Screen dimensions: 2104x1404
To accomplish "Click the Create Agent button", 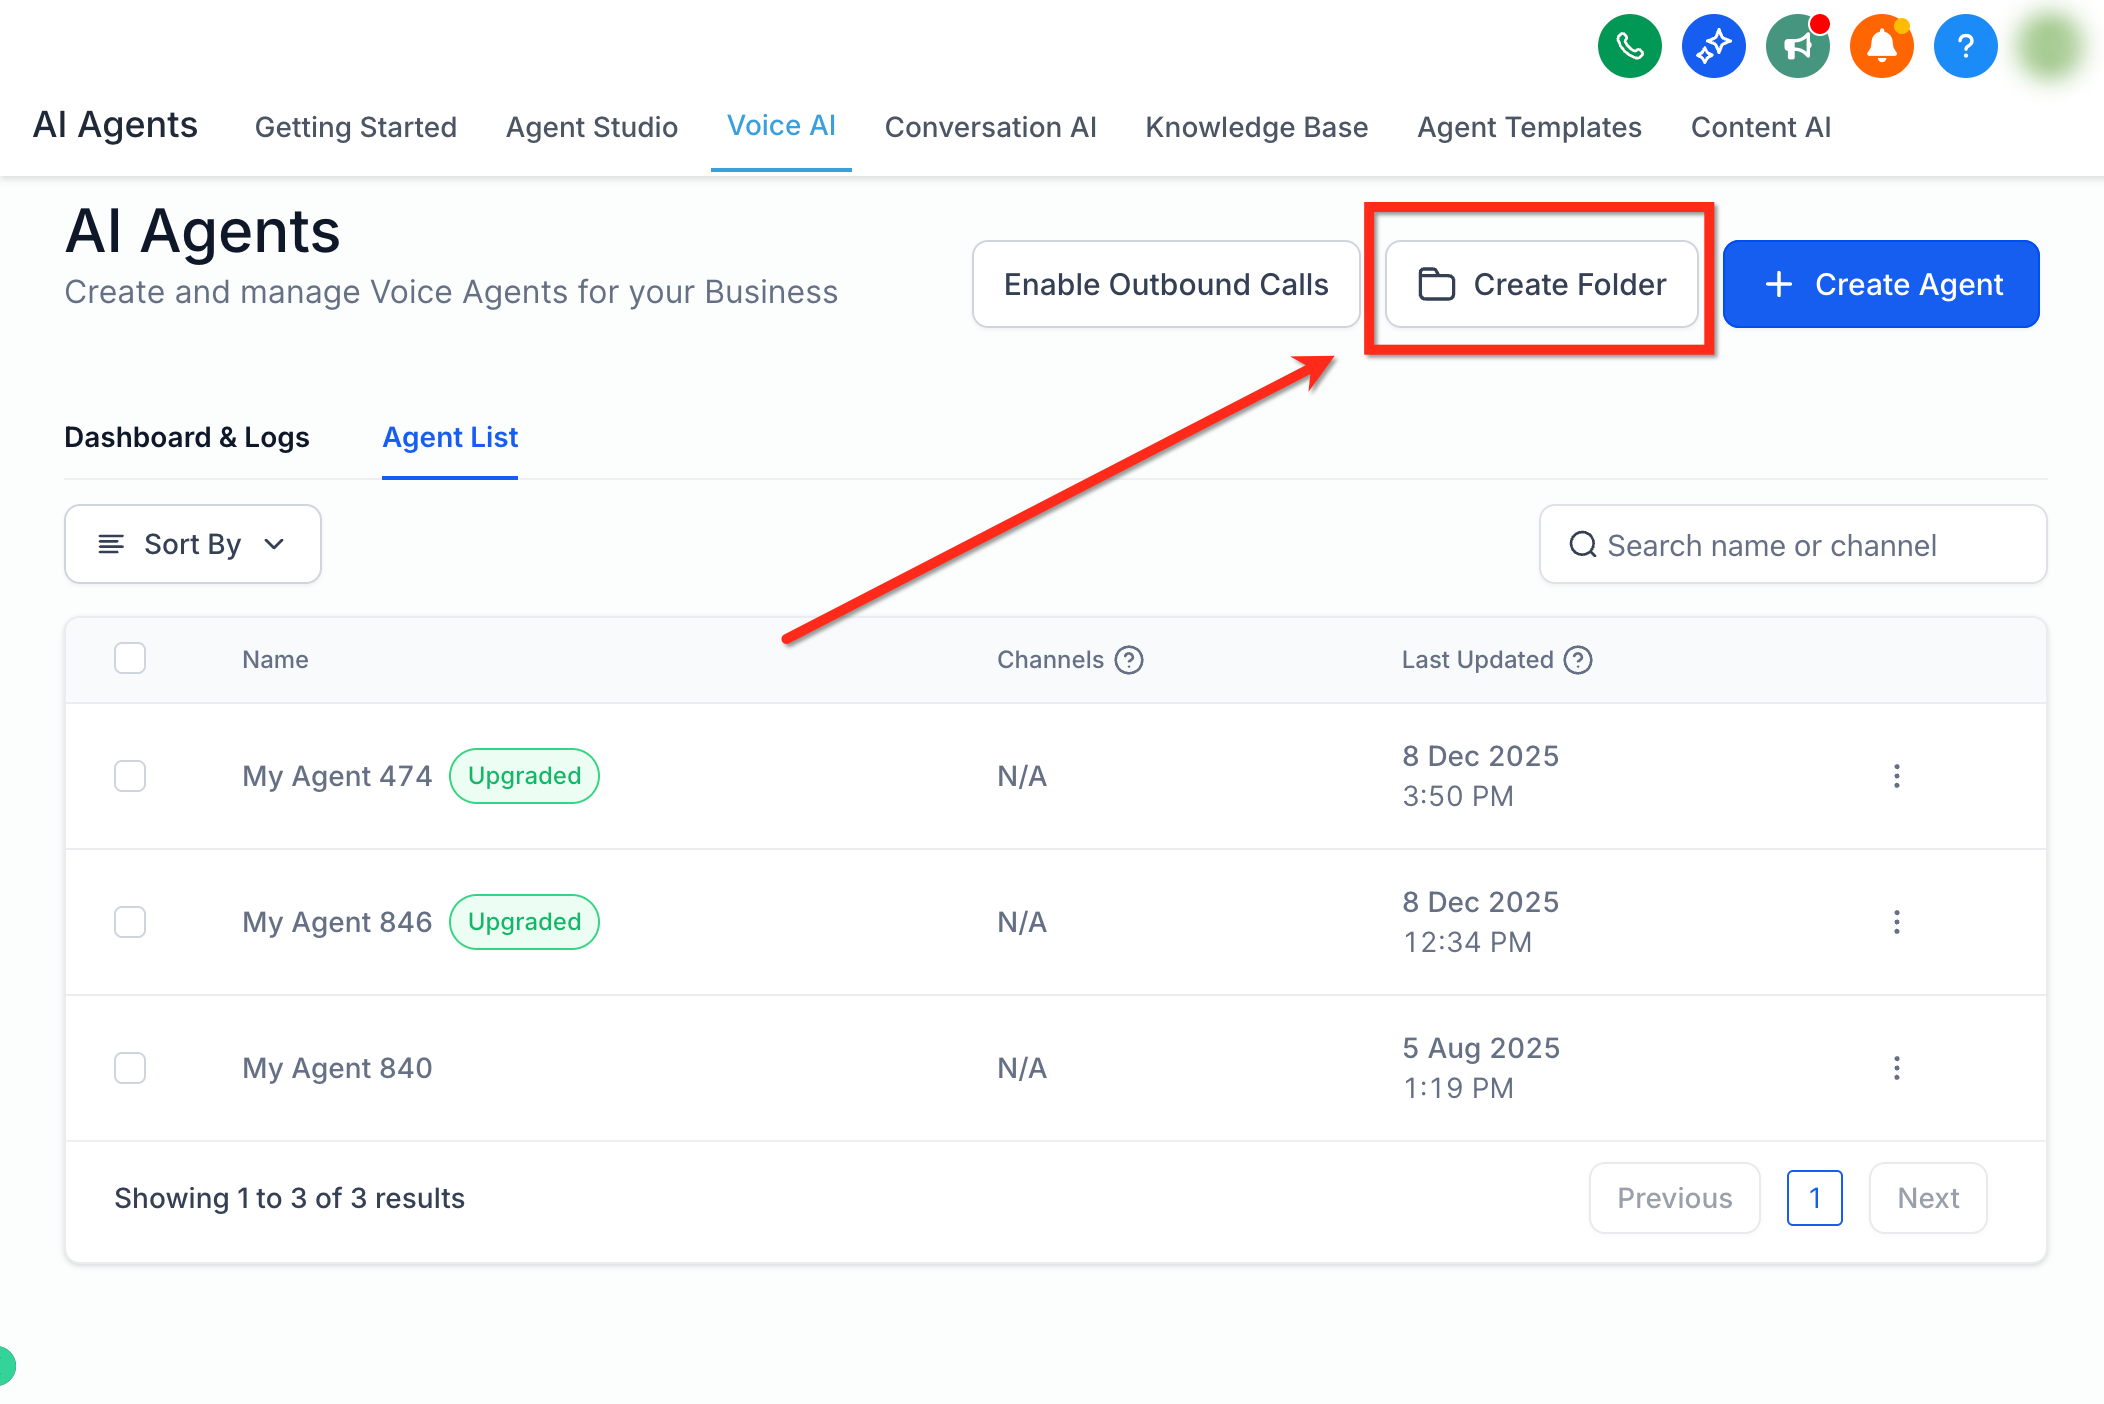I will point(1881,284).
